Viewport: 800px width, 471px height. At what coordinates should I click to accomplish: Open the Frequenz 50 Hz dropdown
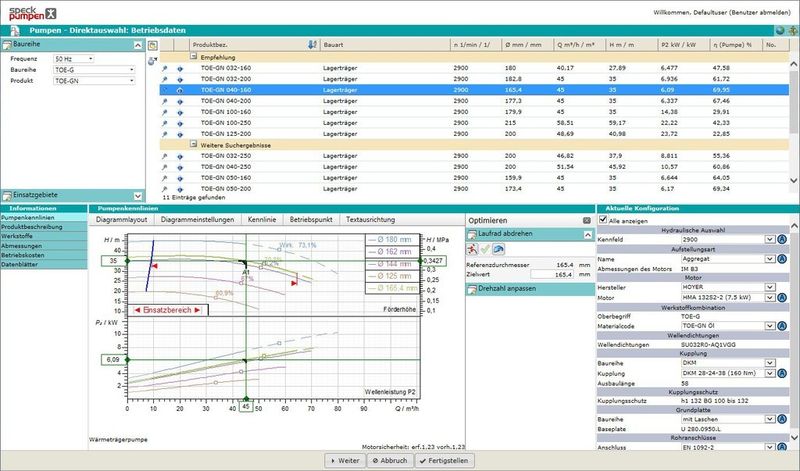pyautogui.click(x=73, y=59)
